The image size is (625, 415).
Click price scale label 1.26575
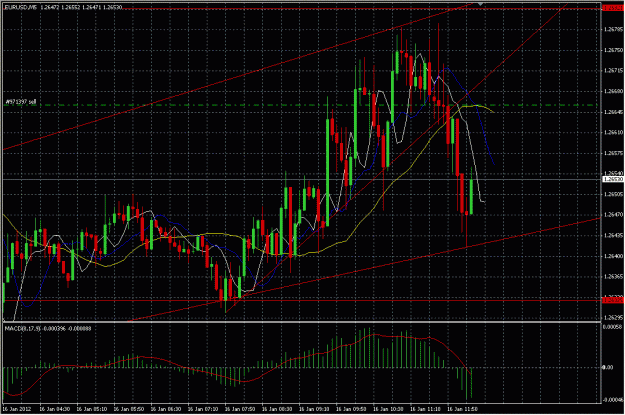pos(613,153)
